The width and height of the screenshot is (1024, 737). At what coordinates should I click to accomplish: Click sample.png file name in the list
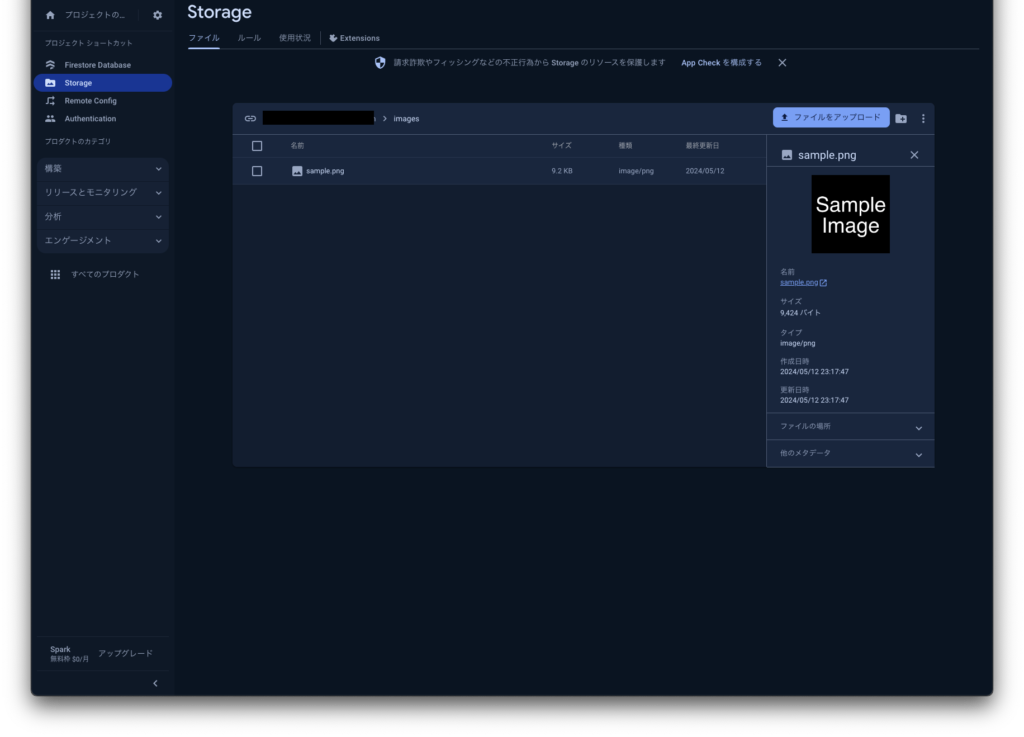325,171
